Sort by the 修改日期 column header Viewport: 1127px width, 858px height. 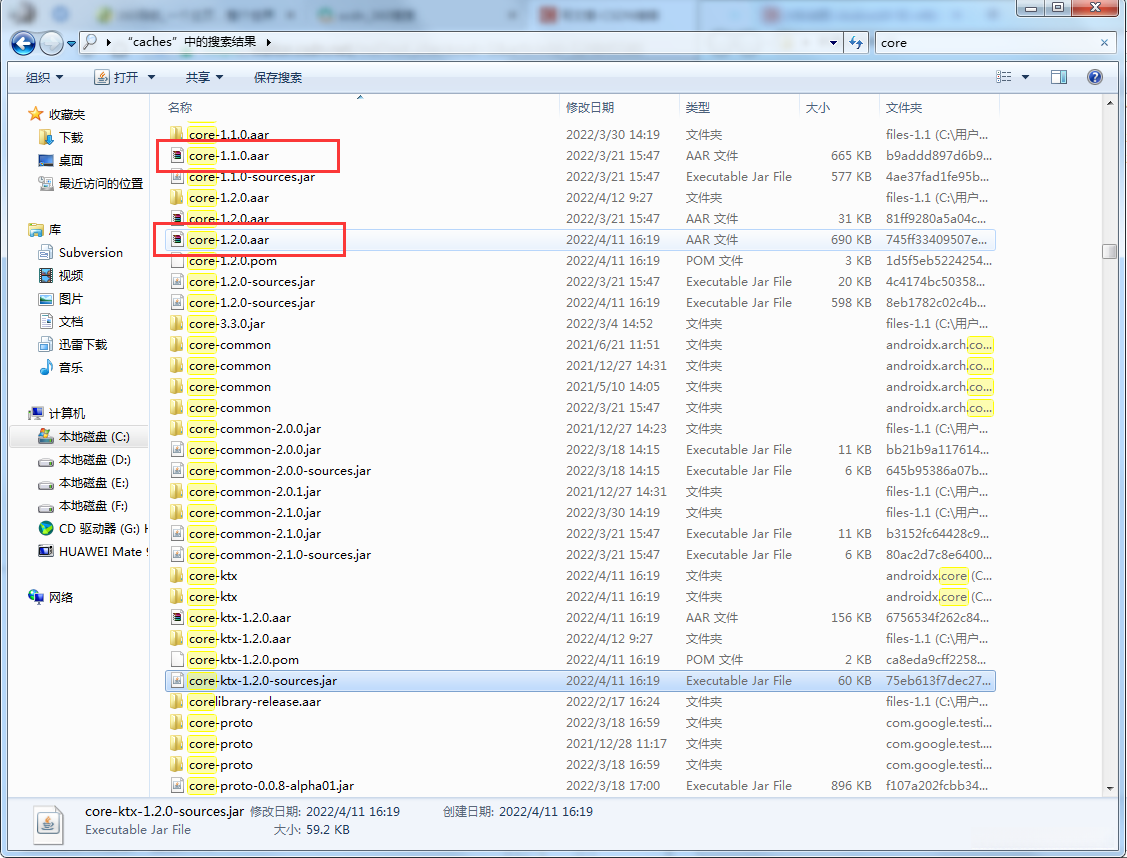point(589,107)
